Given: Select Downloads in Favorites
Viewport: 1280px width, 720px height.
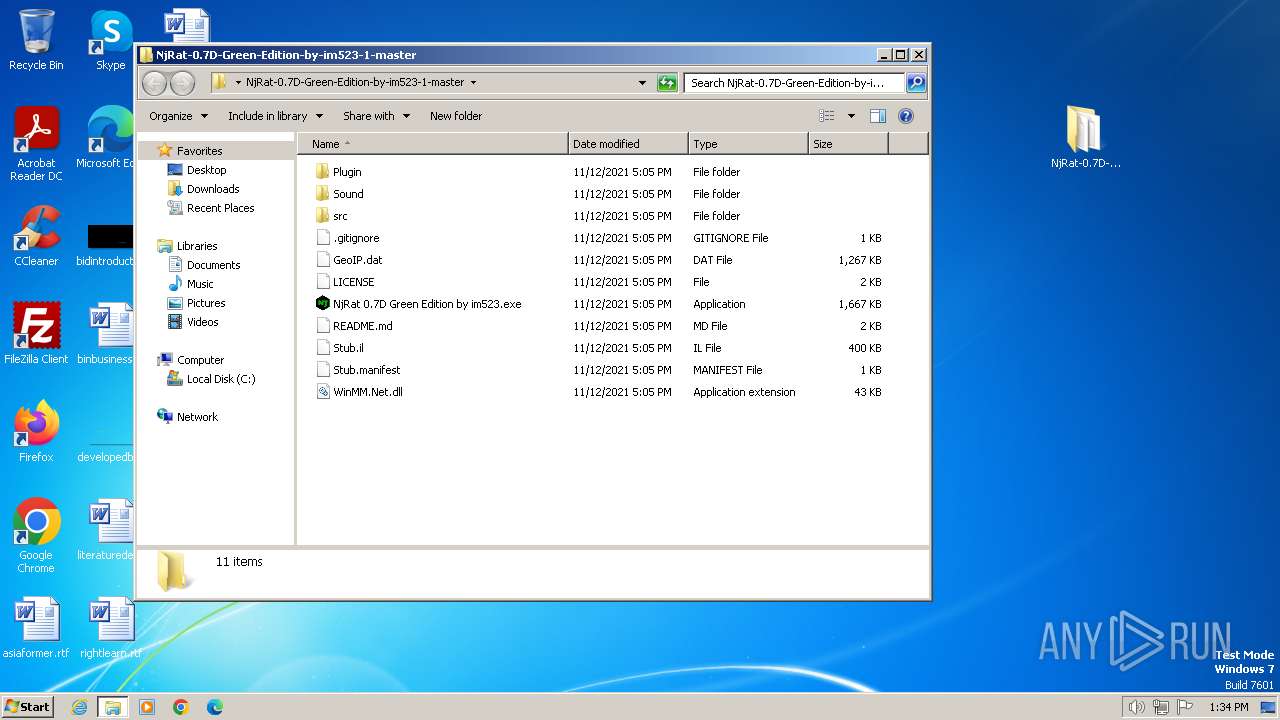Looking at the screenshot, I should click(213, 189).
